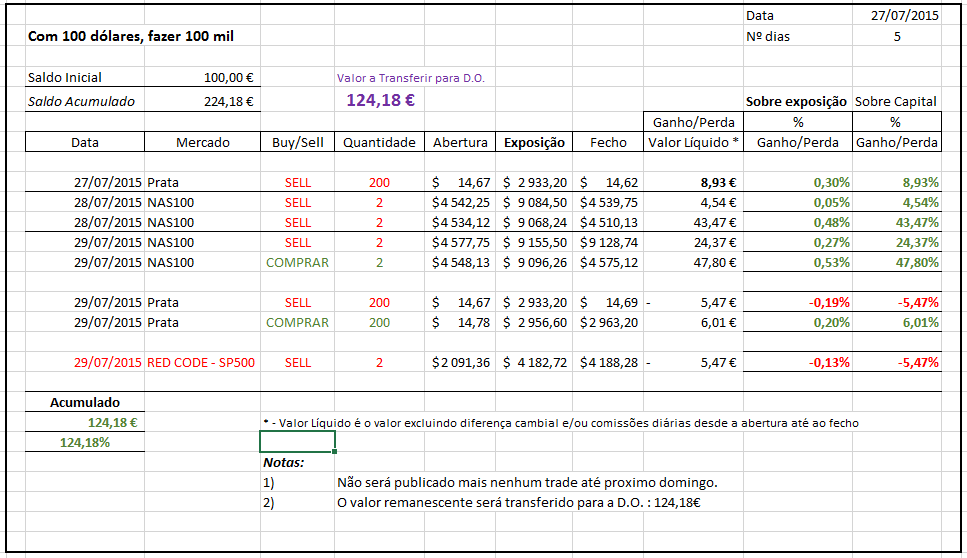Select the 'Mercado' column header cell
This screenshot has width=967, height=558.
tap(202, 142)
